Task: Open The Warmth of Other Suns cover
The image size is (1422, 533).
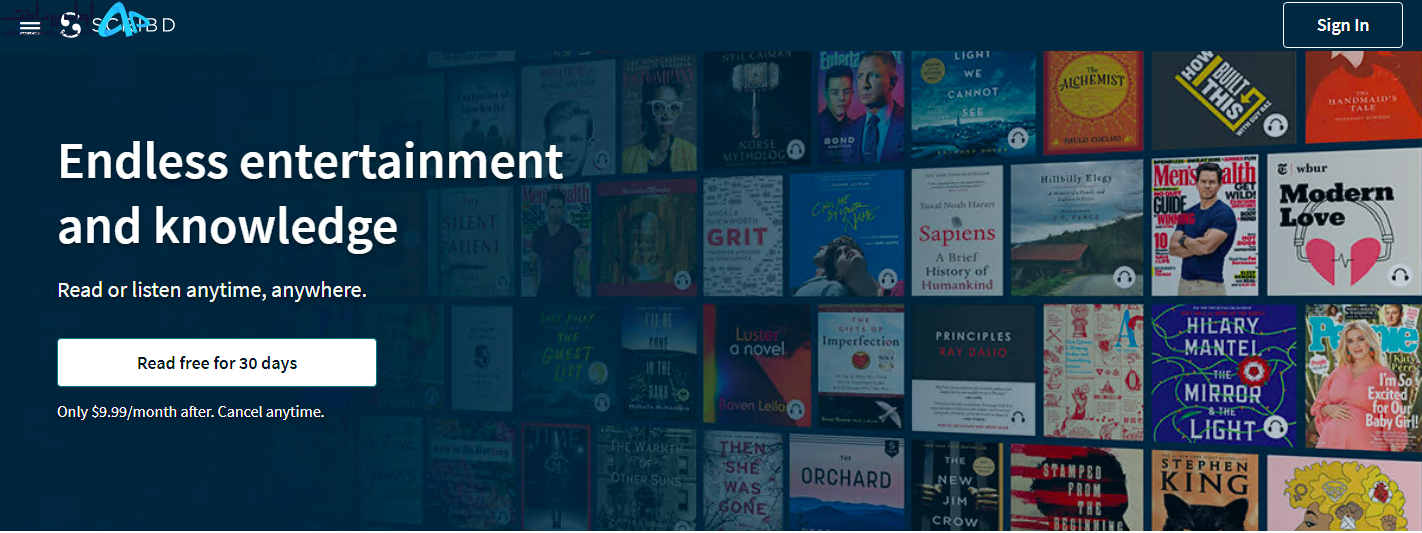Action: click(x=645, y=479)
